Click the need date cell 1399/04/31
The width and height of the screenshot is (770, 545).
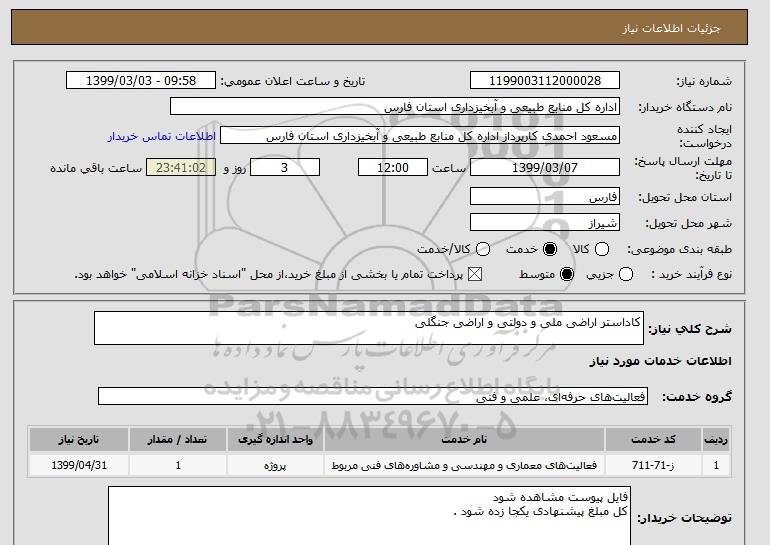(79, 465)
